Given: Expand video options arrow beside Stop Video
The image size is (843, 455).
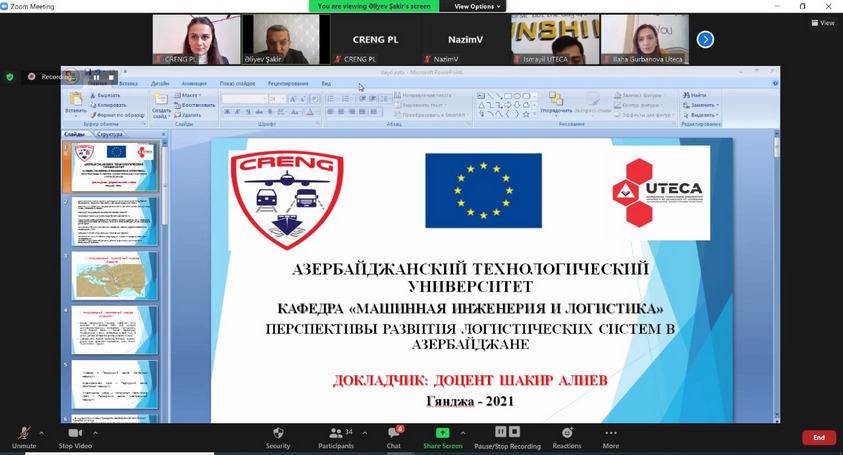Looking at the screenshot, I should [98, 432].
